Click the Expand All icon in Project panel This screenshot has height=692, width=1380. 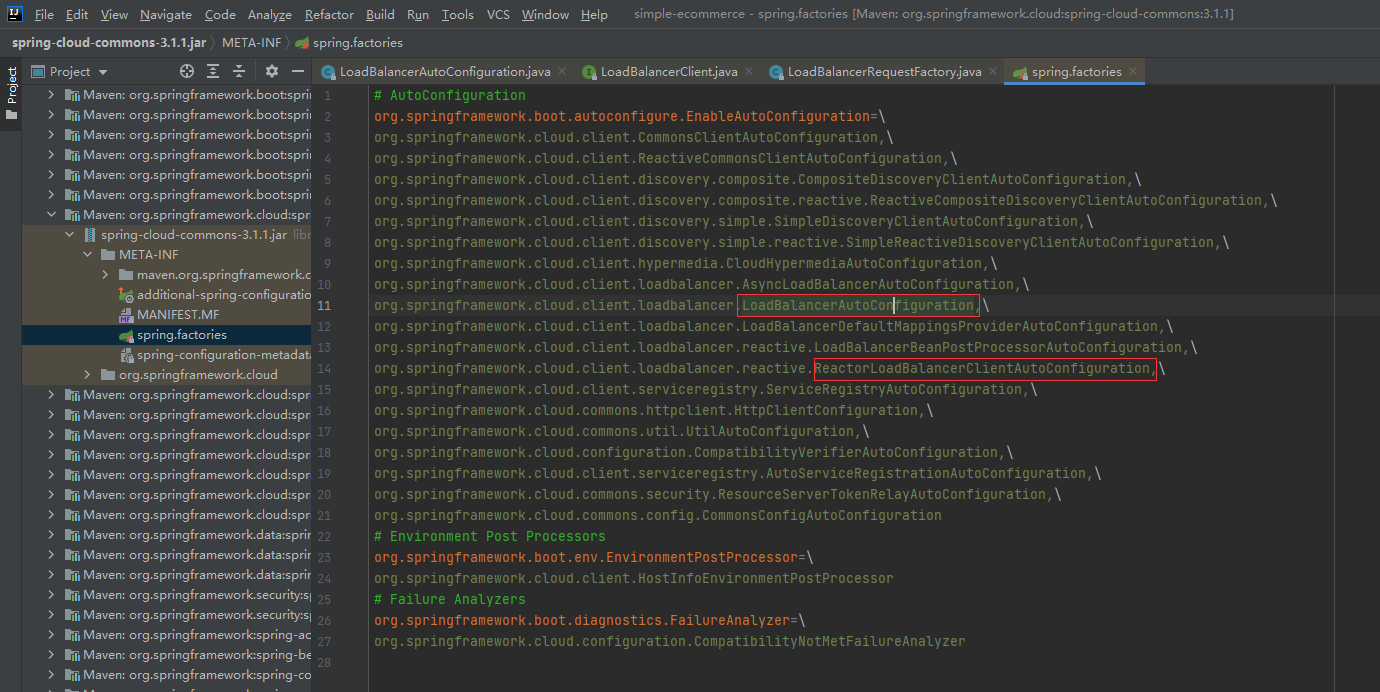tap(213, 71)
